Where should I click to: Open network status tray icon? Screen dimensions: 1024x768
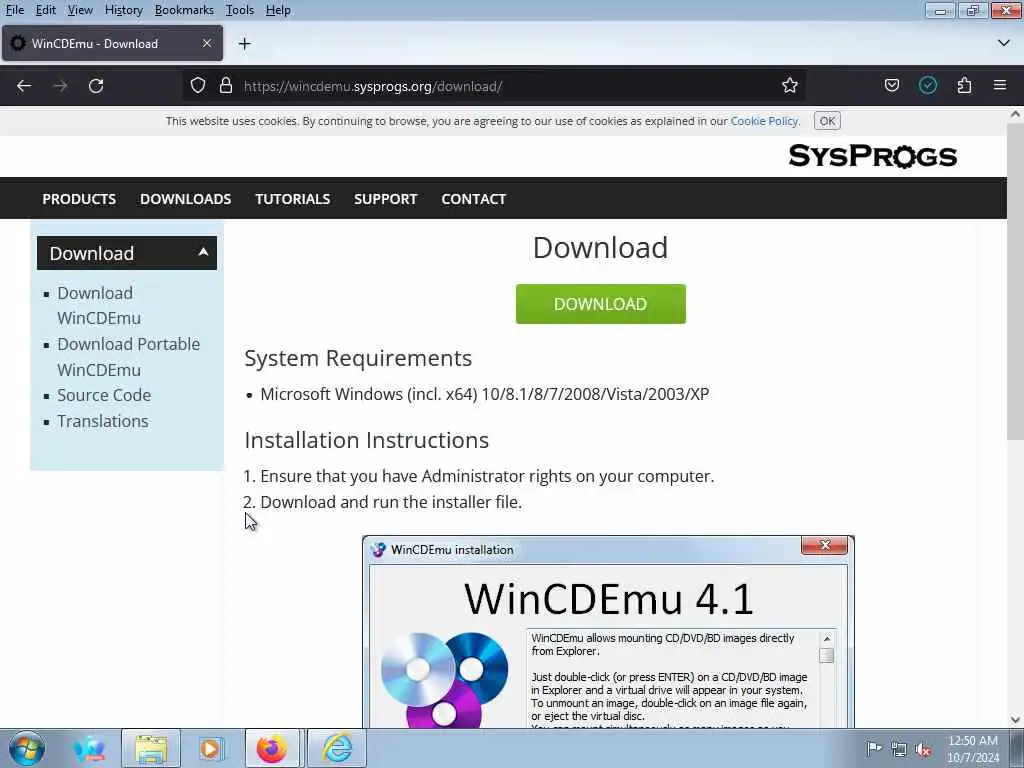[899, 749]
